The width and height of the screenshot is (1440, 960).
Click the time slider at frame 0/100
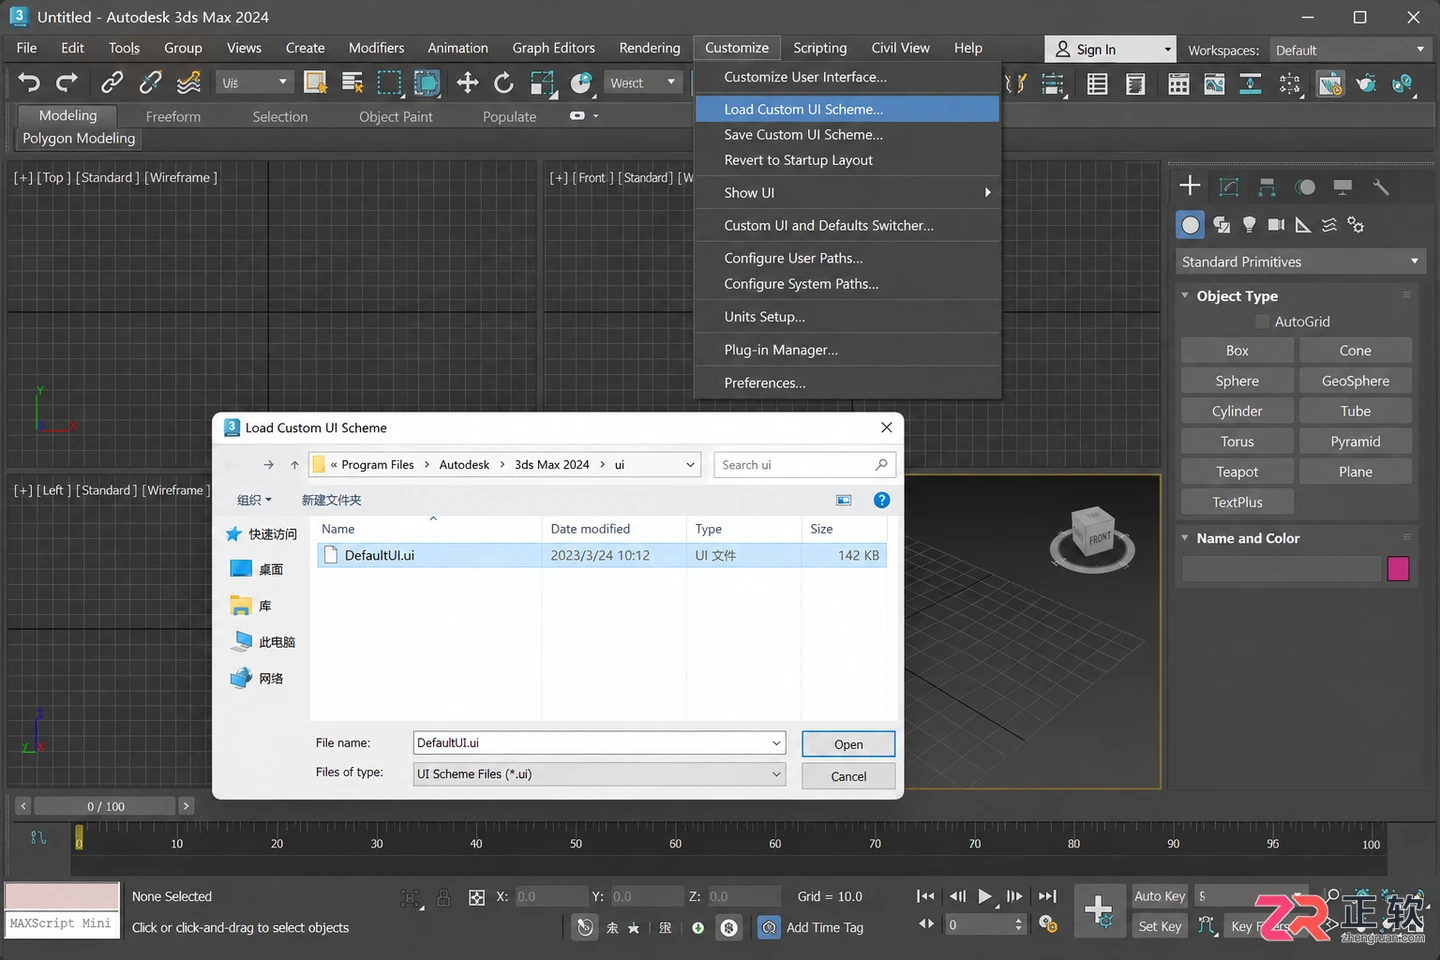point(106,806)
